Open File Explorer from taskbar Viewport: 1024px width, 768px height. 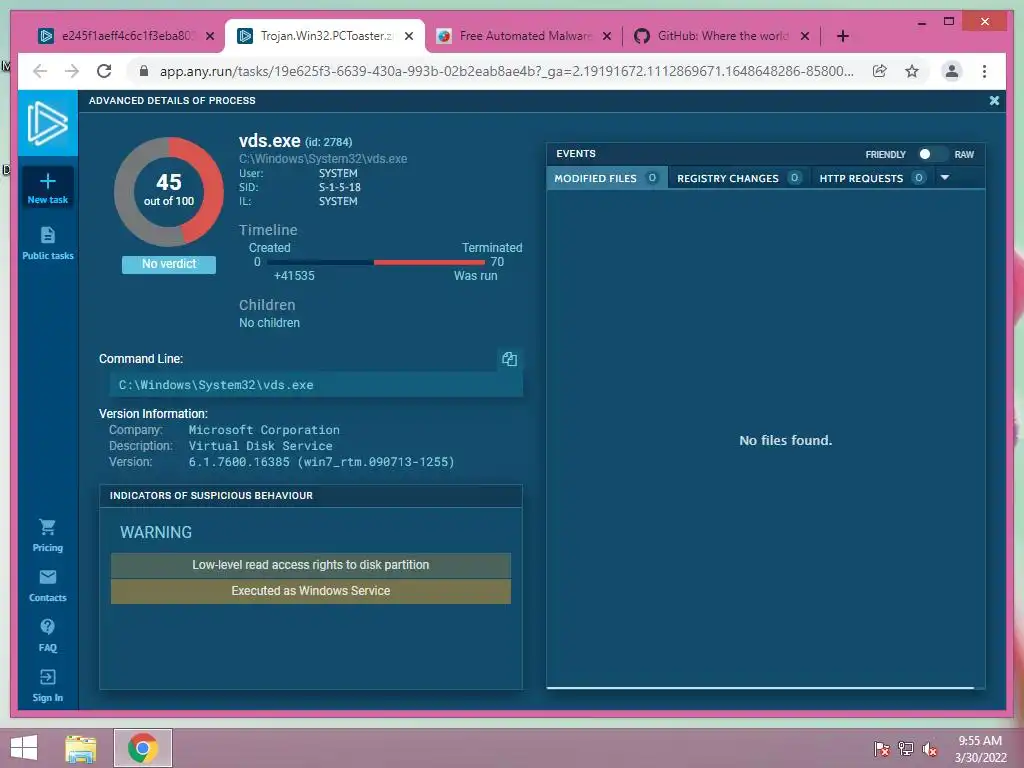click(x=80, y=748)
